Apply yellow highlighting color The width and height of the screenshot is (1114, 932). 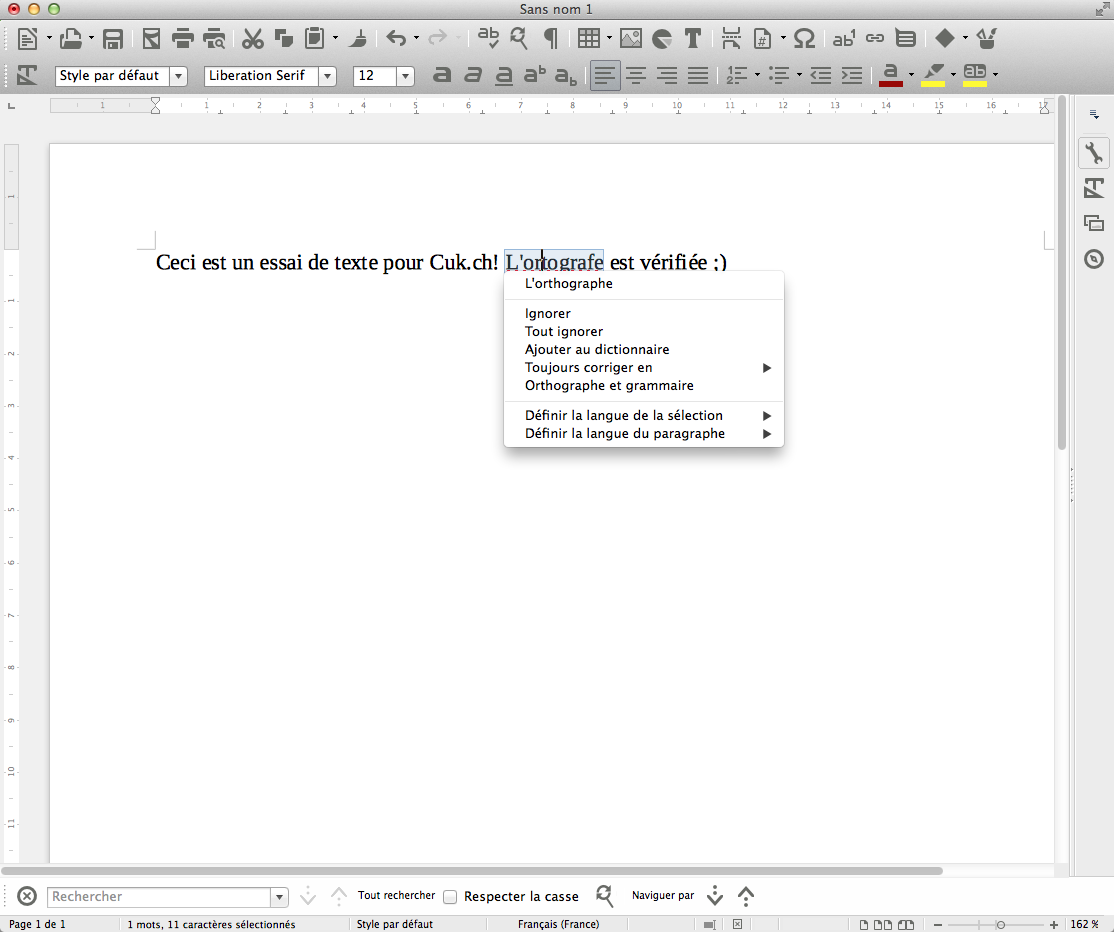(933, 75)
